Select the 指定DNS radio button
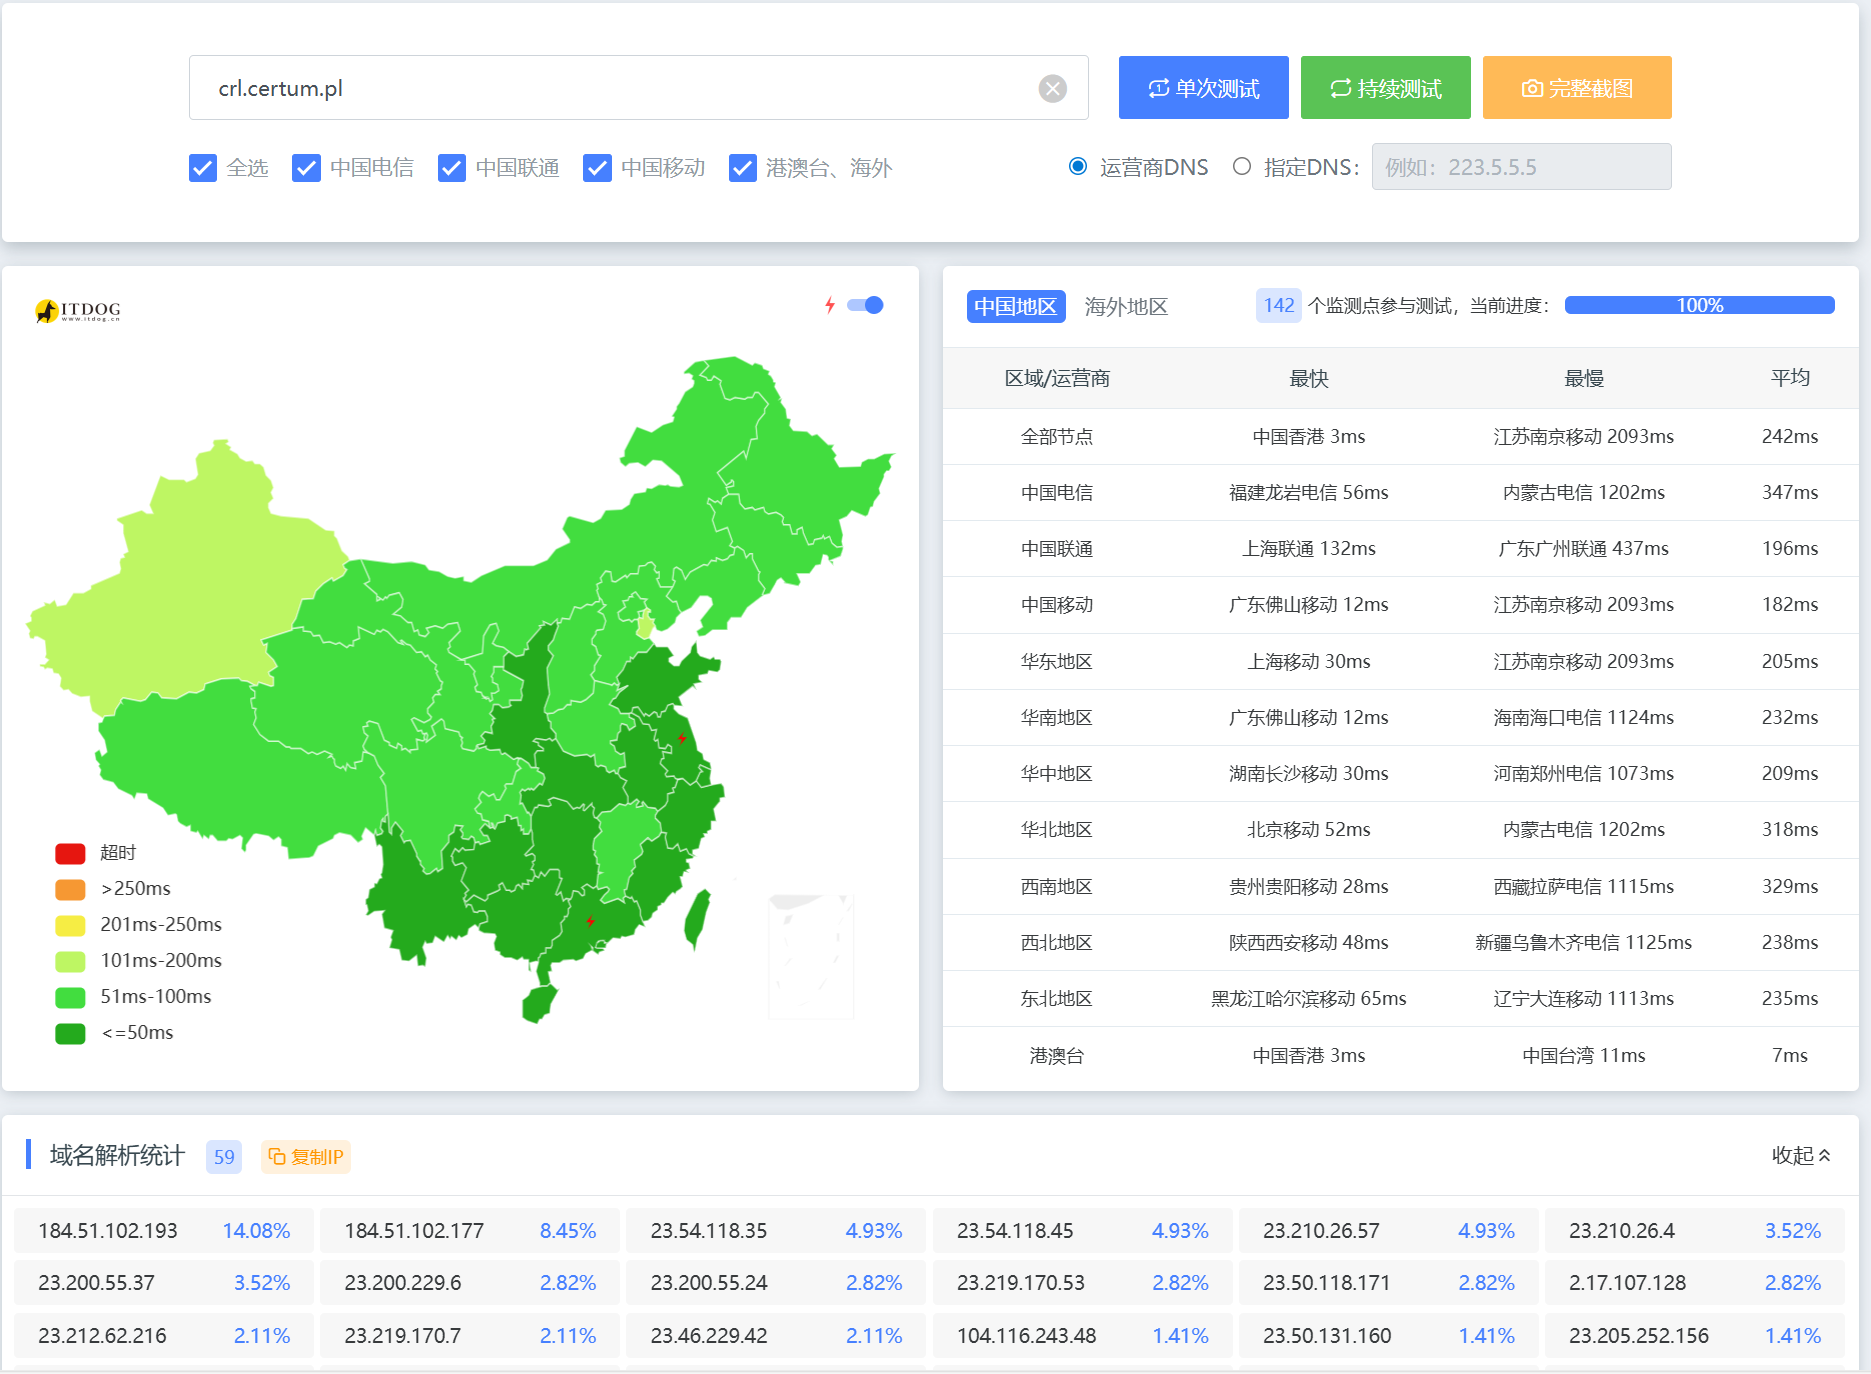Screen dimensions: 1871x1374 pos(1241,167)
